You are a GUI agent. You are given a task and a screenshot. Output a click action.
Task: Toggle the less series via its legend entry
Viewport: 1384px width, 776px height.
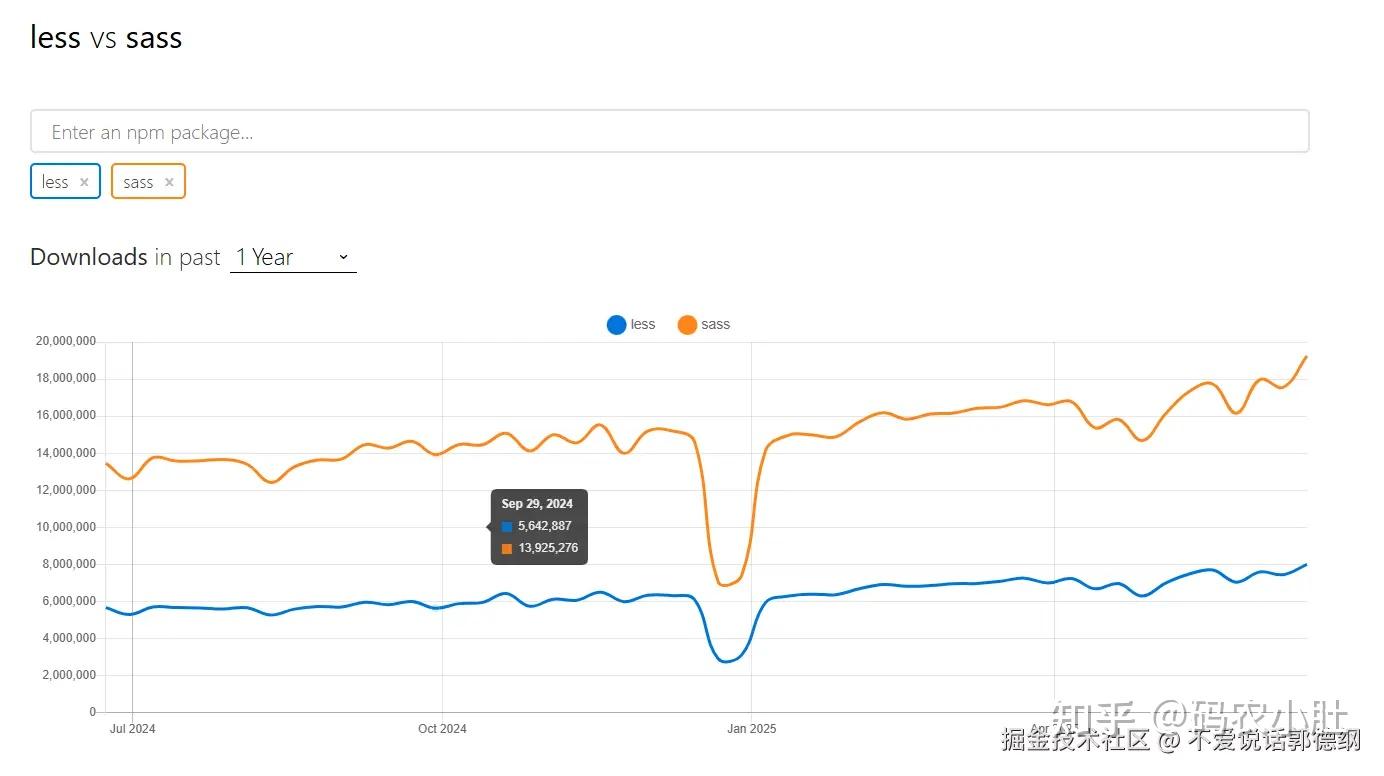coord(631,324)
